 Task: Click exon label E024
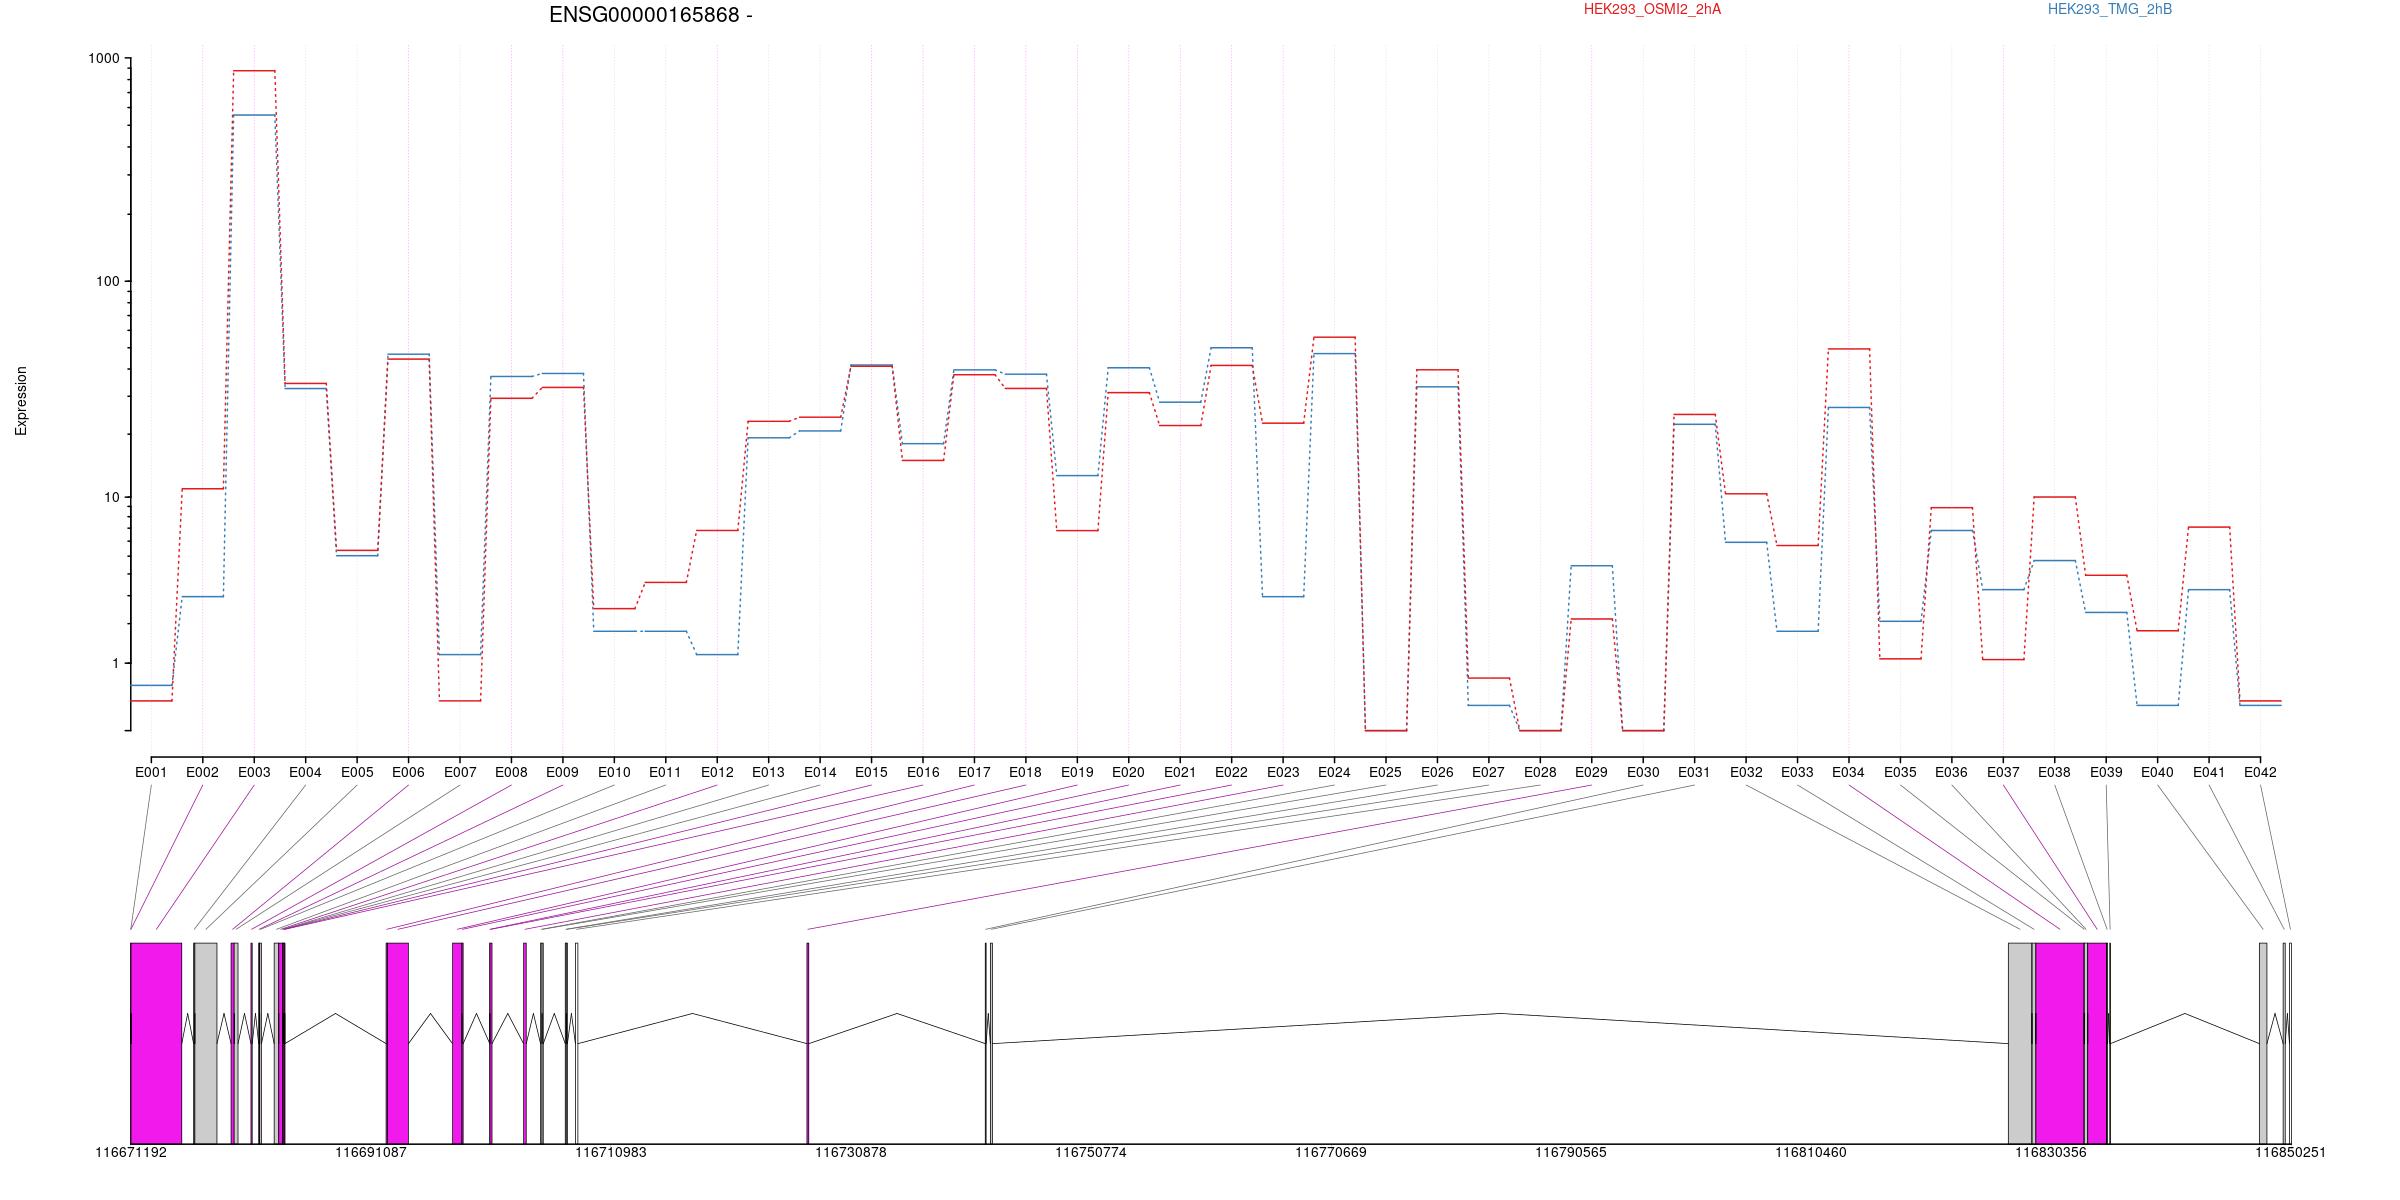[1334, 773]
